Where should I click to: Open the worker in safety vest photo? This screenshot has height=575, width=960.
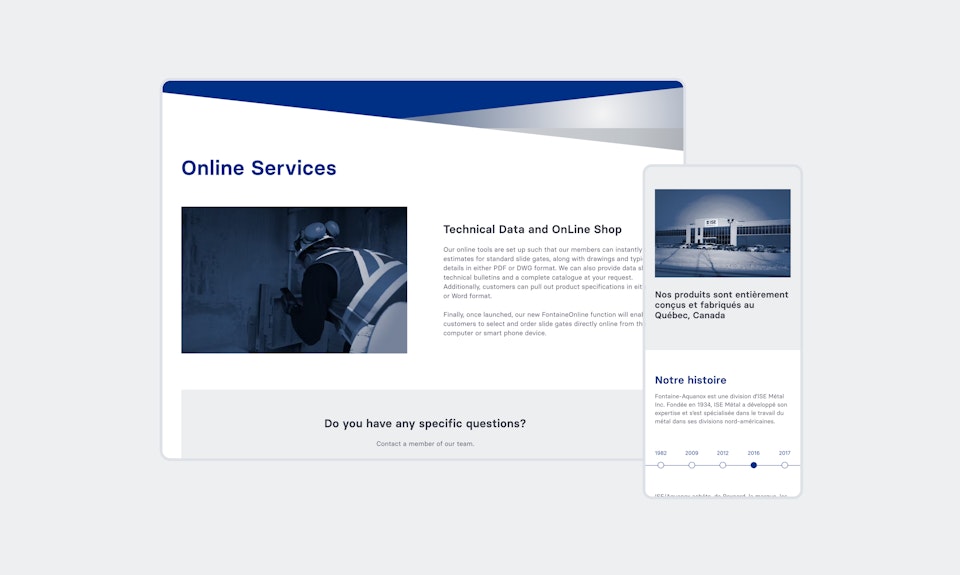pyautogui.click(x=294, y=280)
